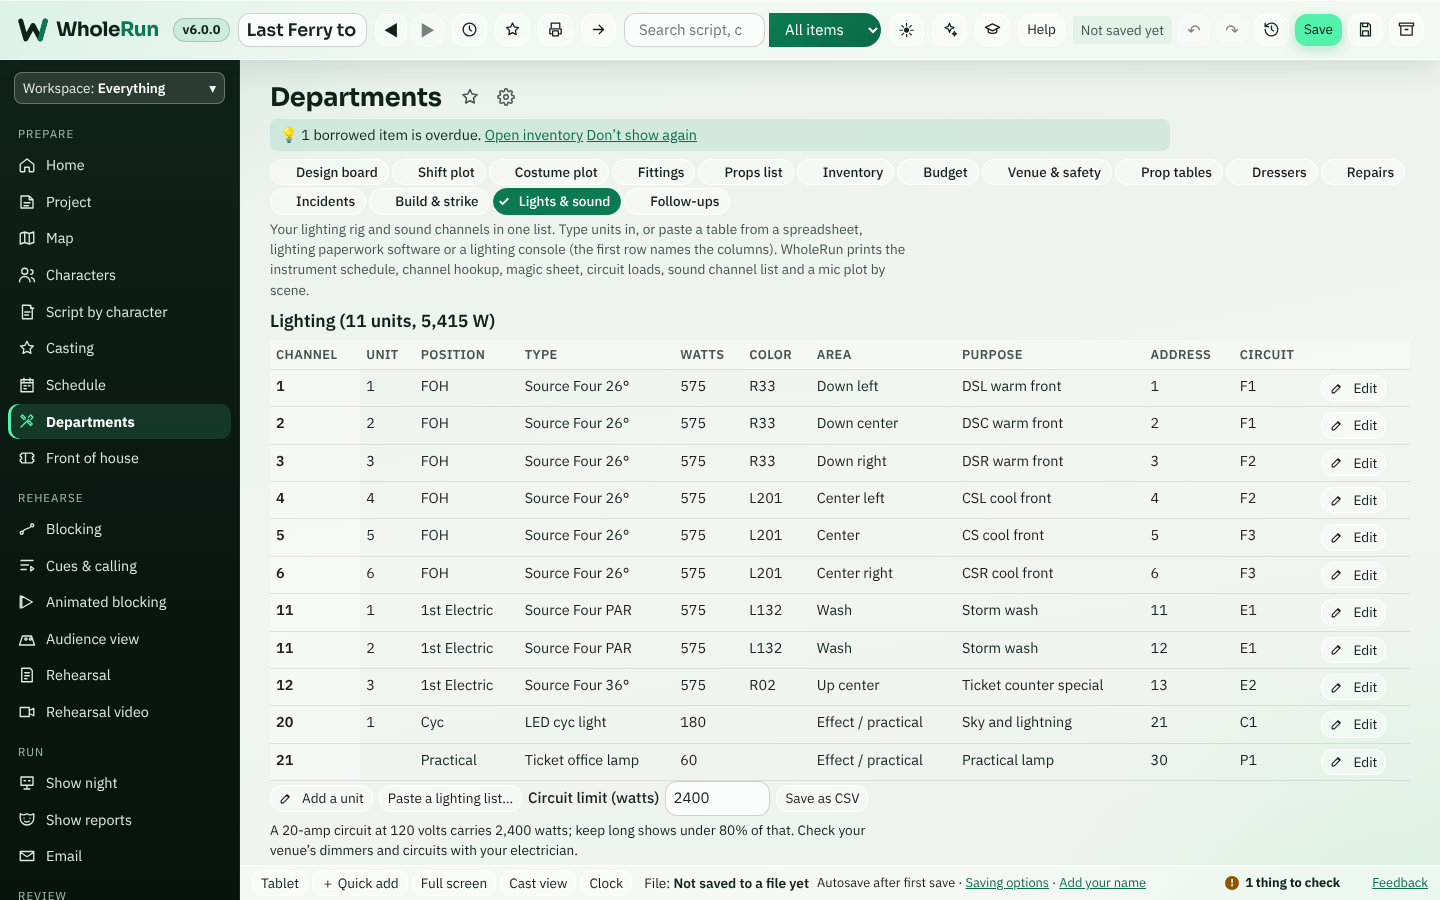Open the Last Ferry to project selector

302,30
